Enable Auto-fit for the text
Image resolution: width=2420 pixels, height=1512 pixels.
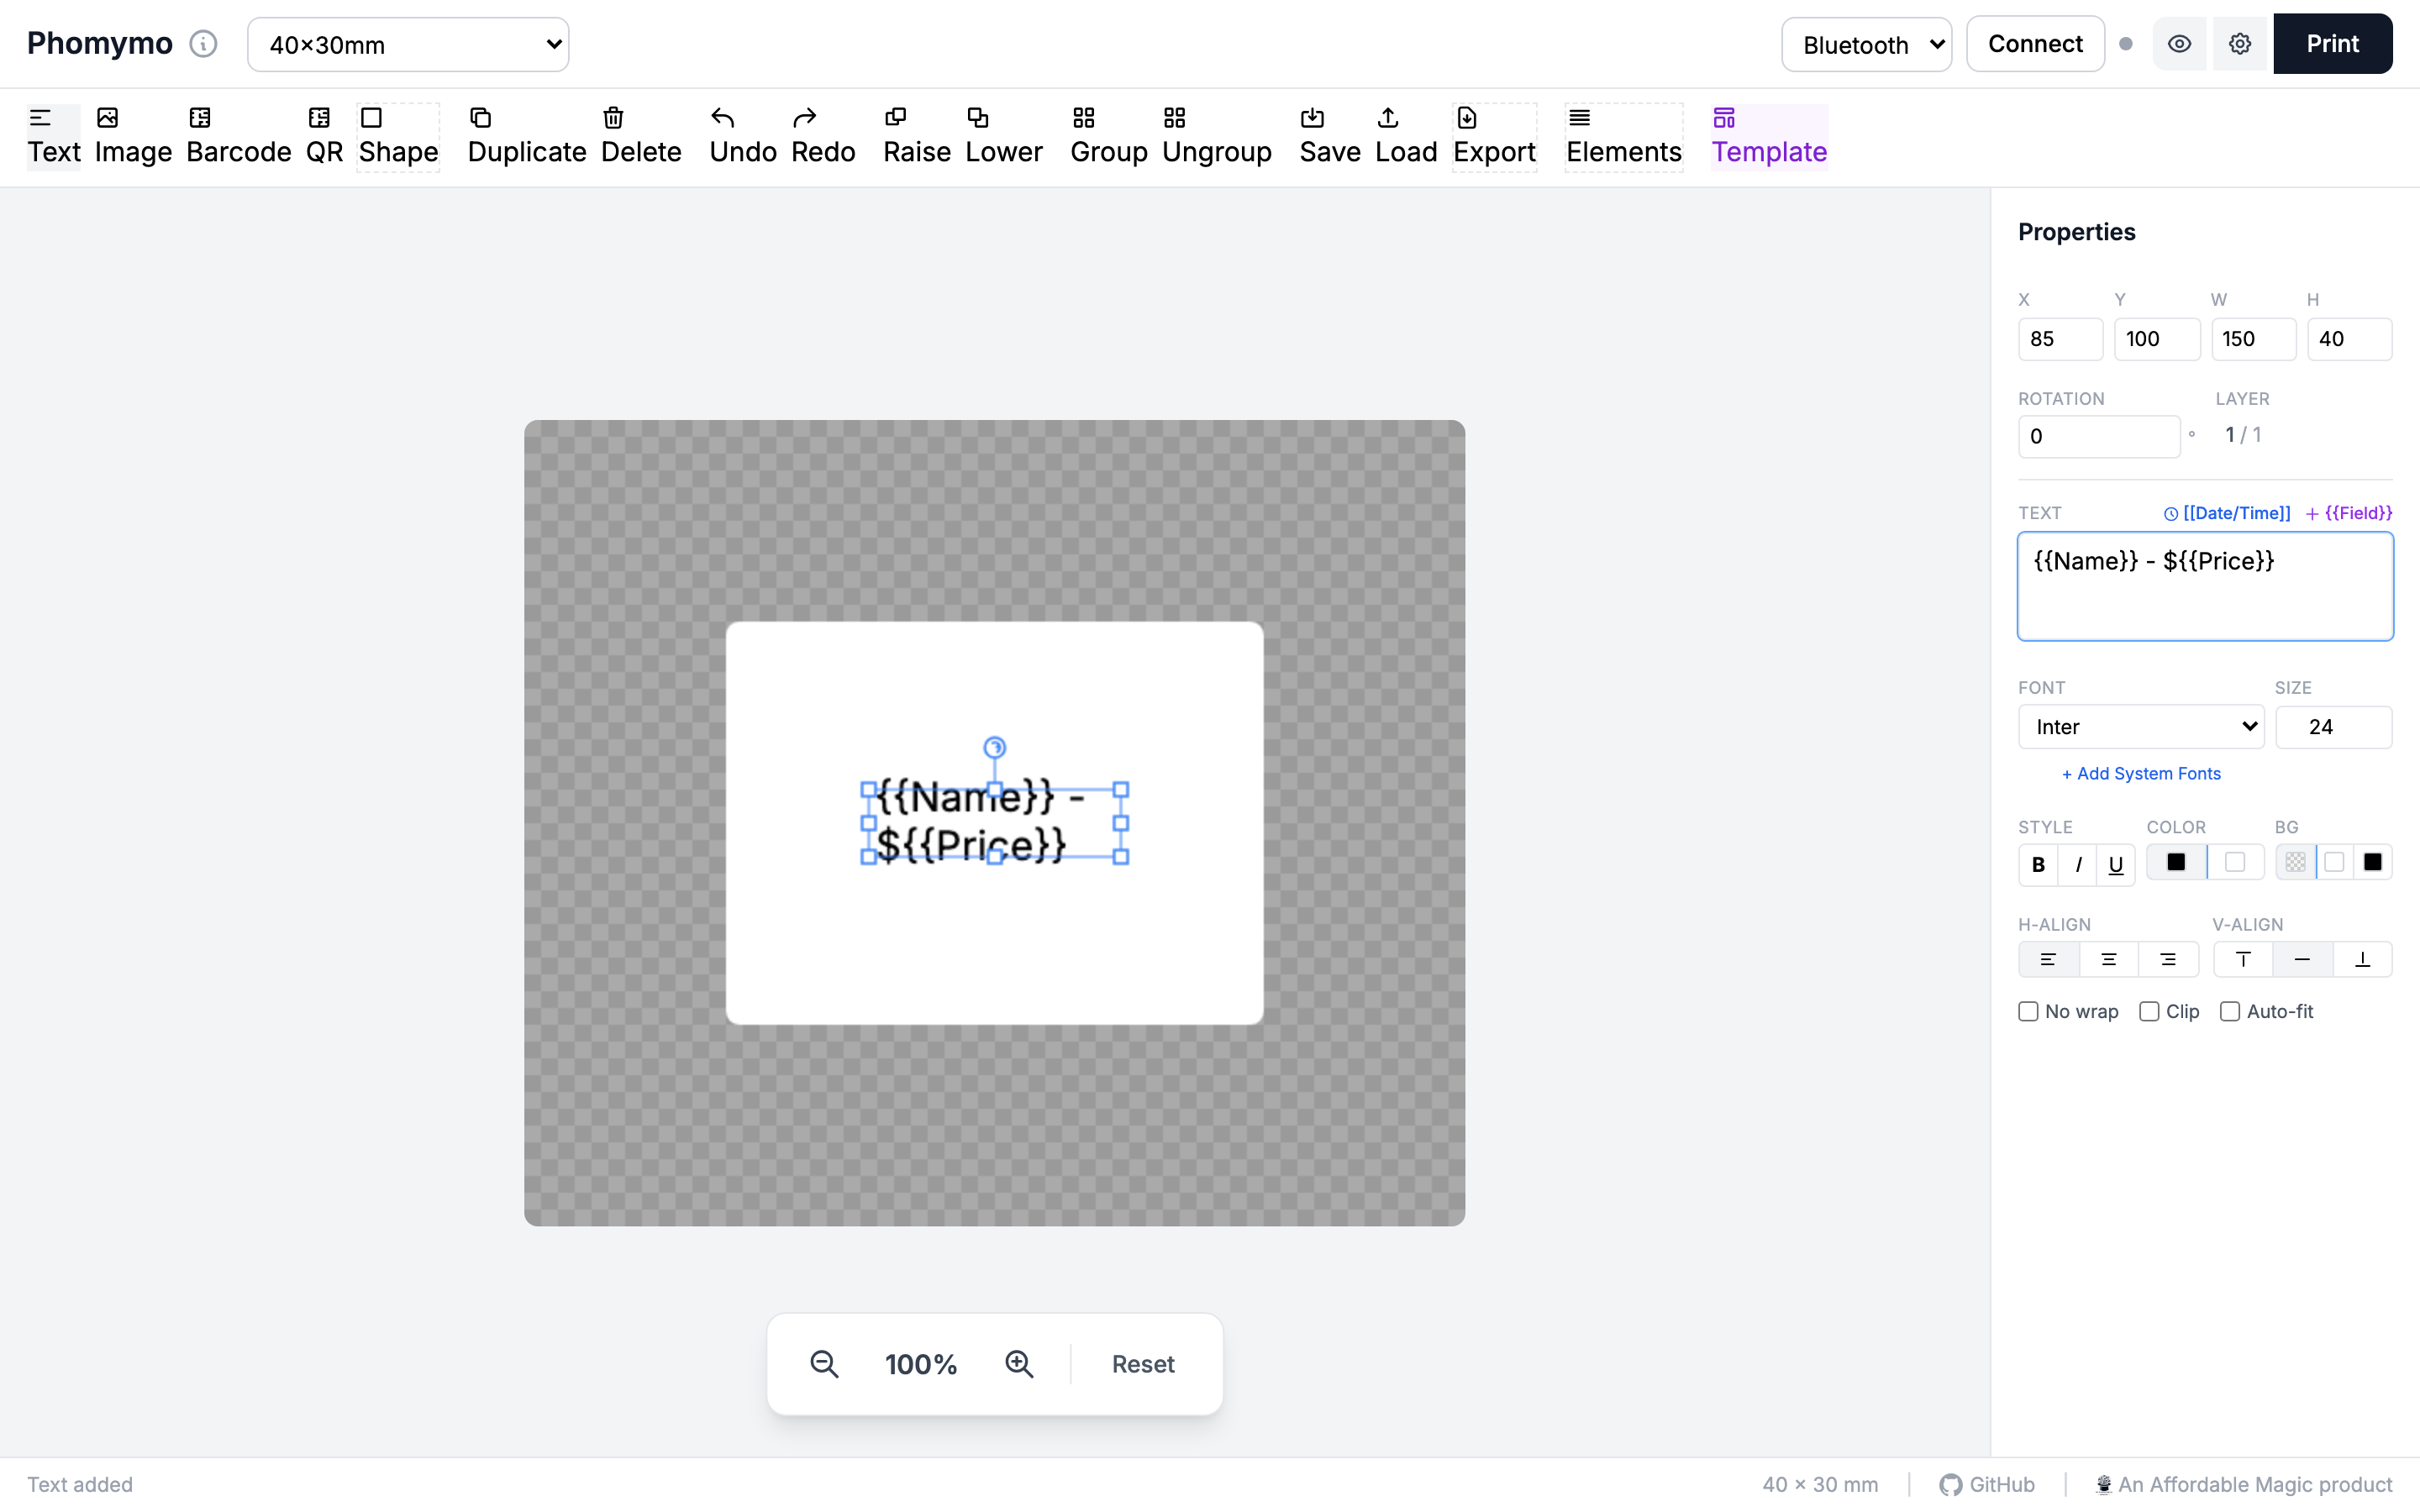coord(2229,1011)
